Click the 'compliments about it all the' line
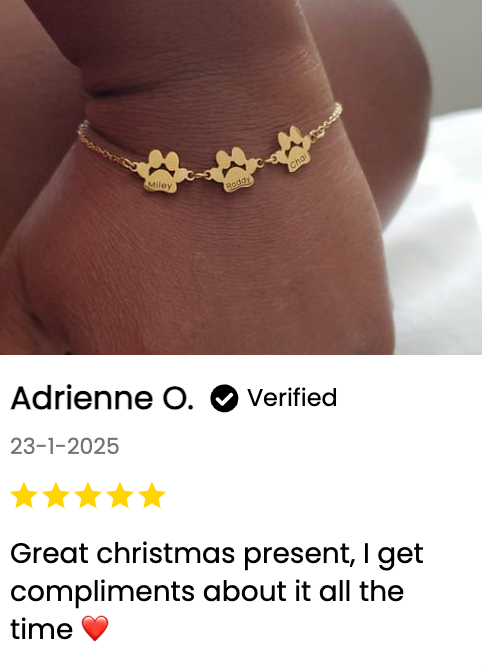482x668 pixels. [207, 591]
